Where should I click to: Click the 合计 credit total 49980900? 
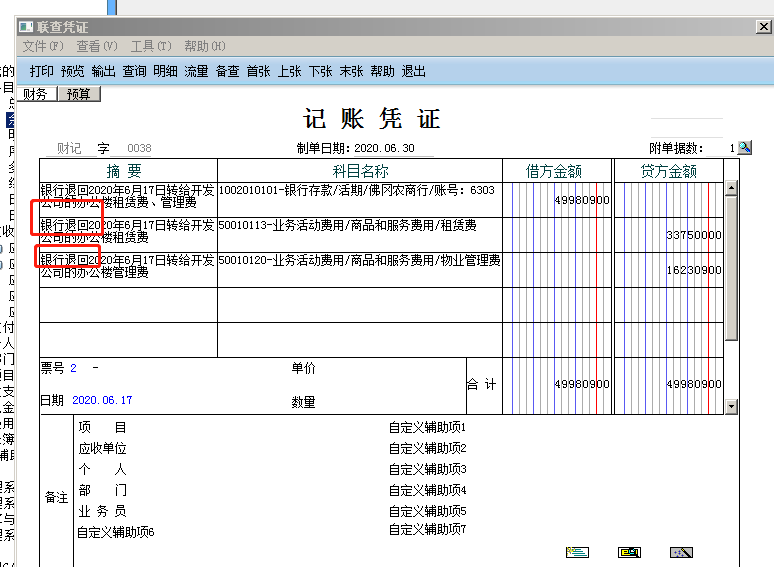[x=694, y=384]
